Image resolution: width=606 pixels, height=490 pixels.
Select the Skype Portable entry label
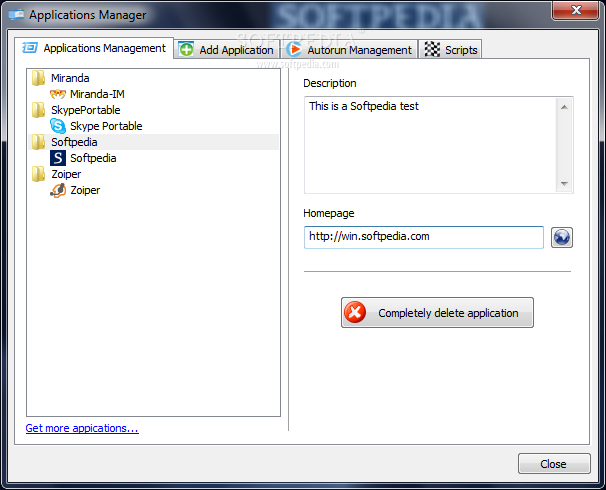(106, 126)
